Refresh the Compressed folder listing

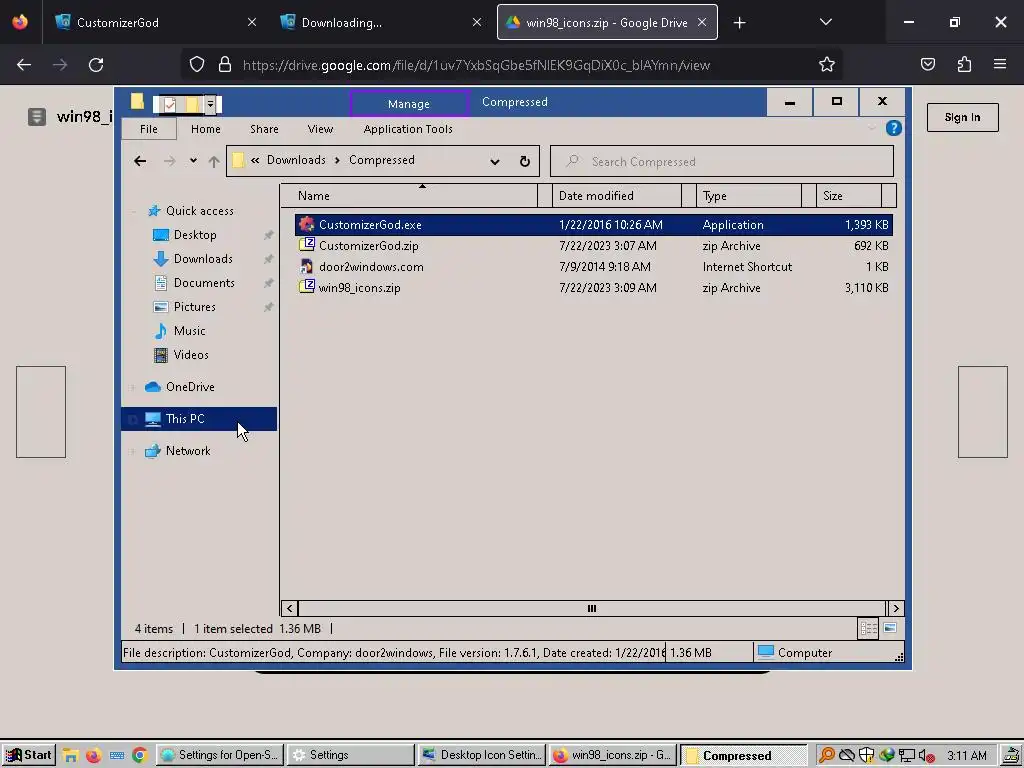click(x=524, y=161)
